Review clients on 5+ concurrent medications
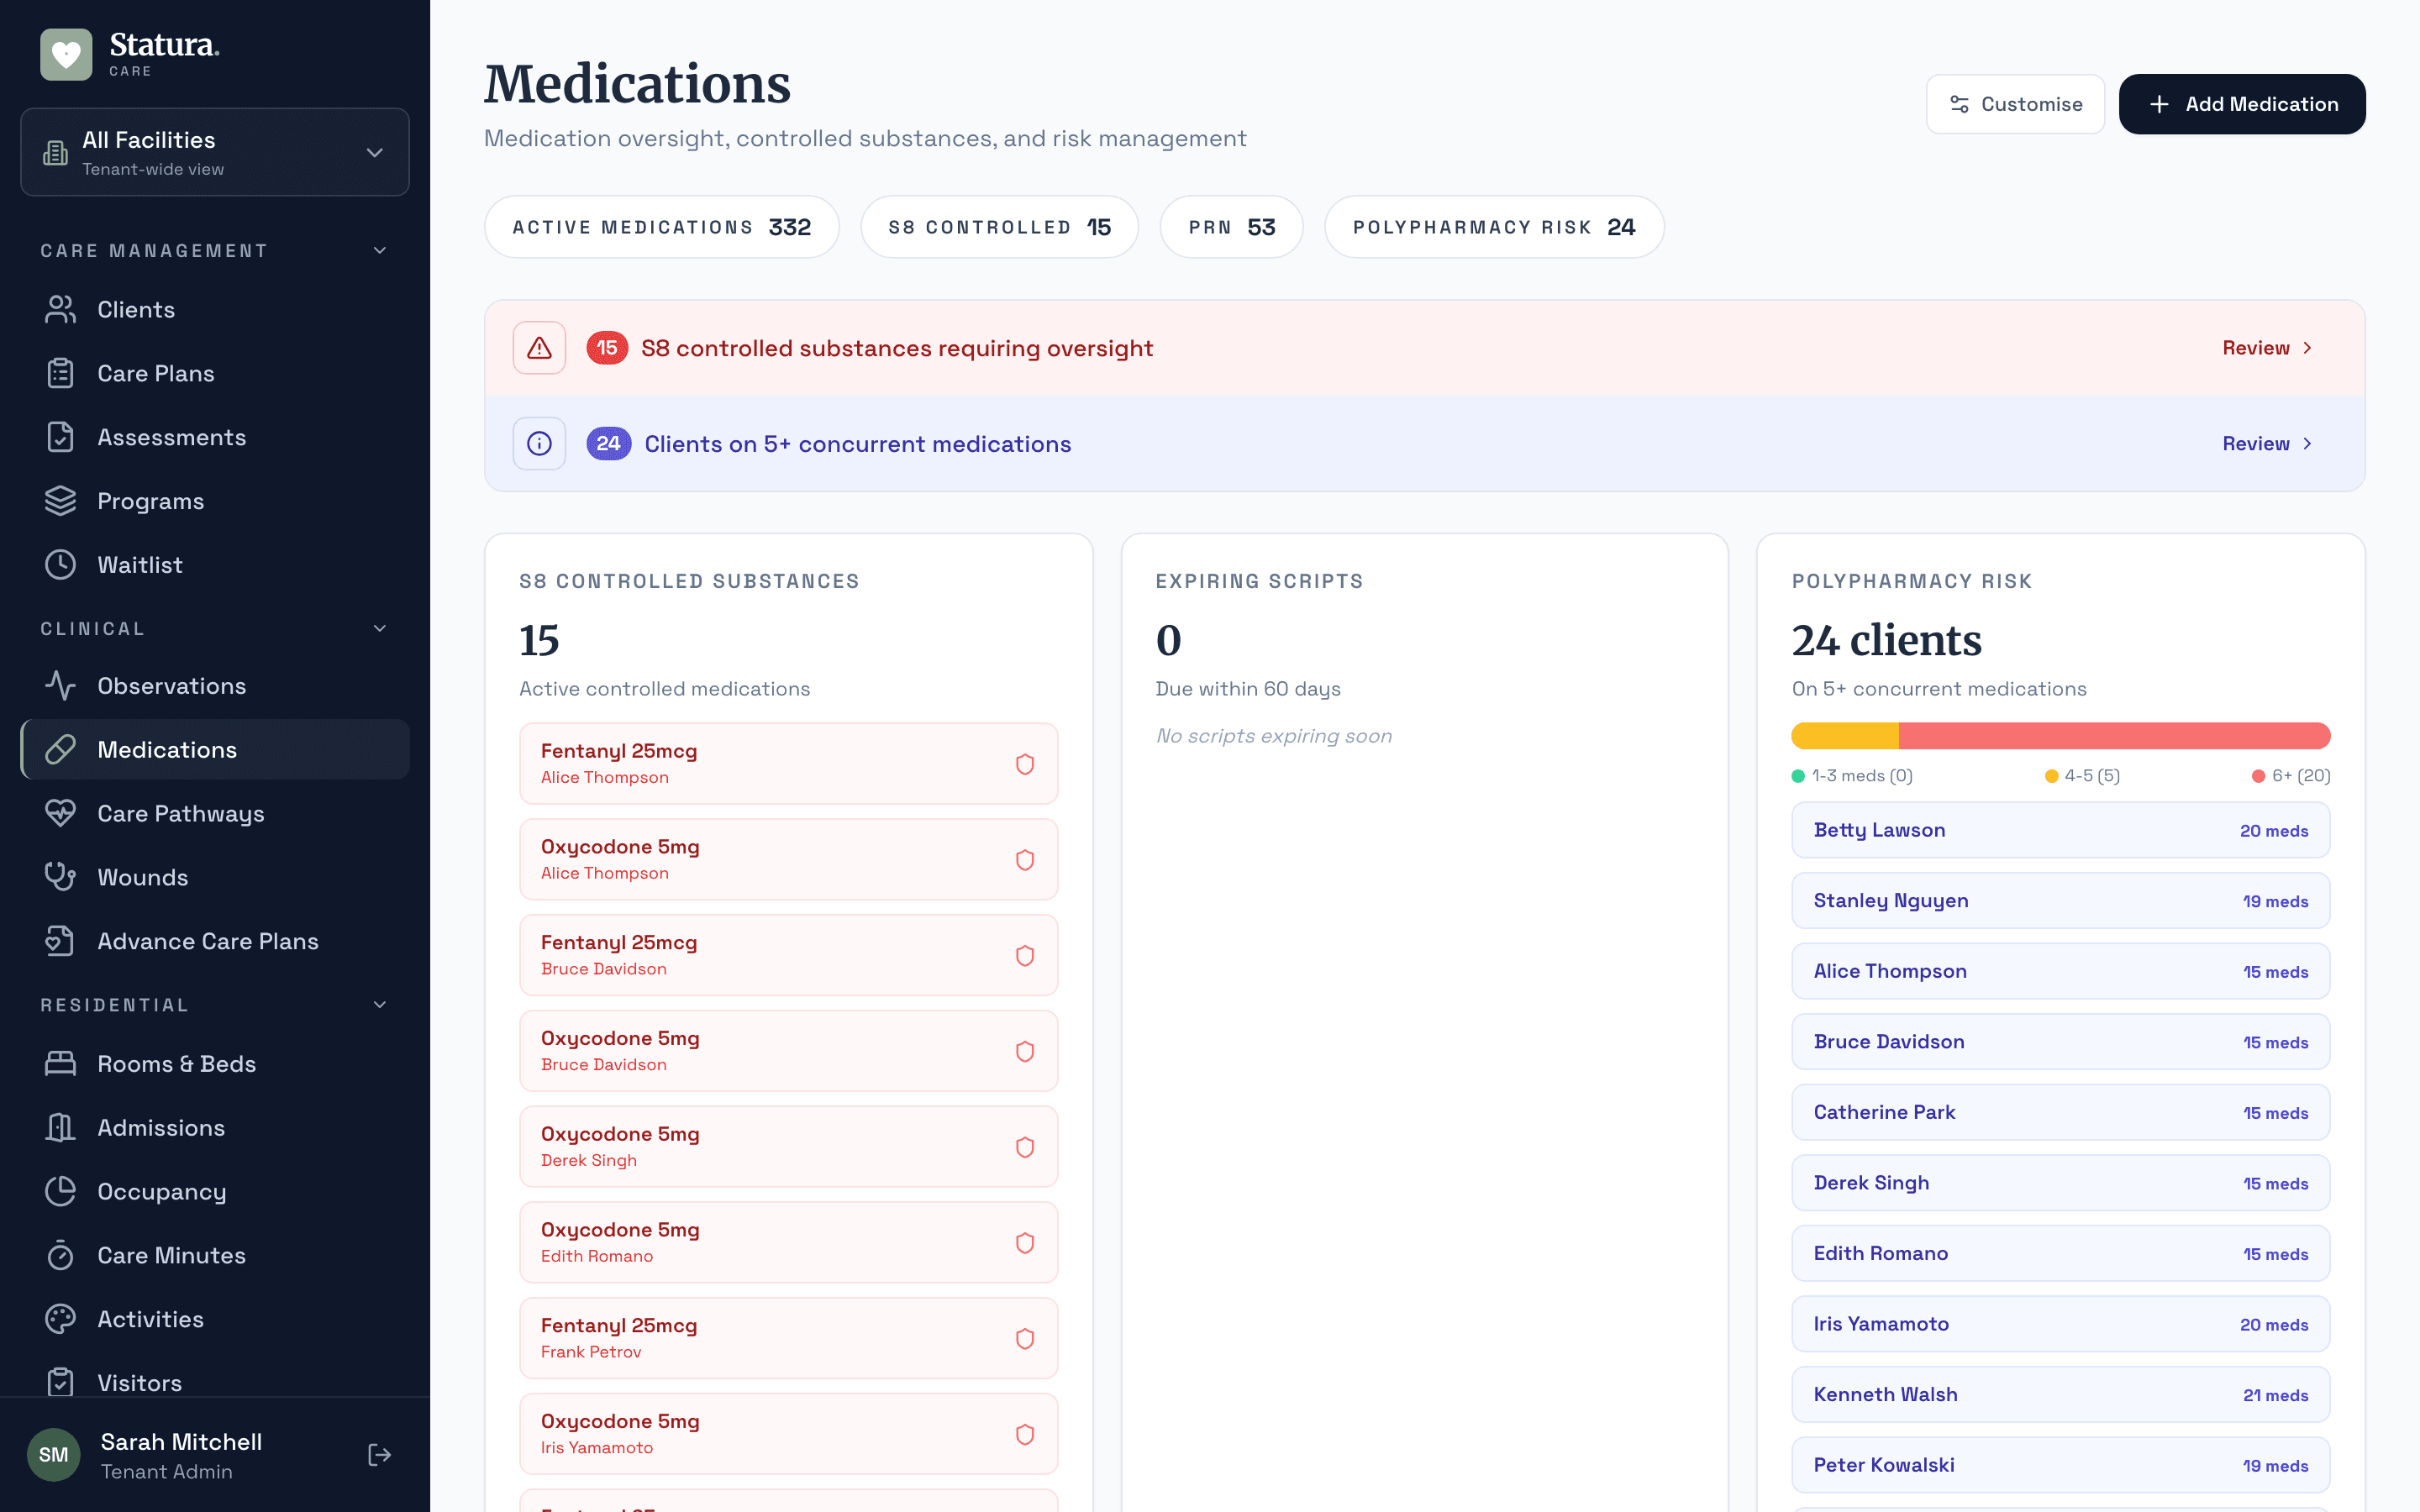 (x=2267, y=443)
